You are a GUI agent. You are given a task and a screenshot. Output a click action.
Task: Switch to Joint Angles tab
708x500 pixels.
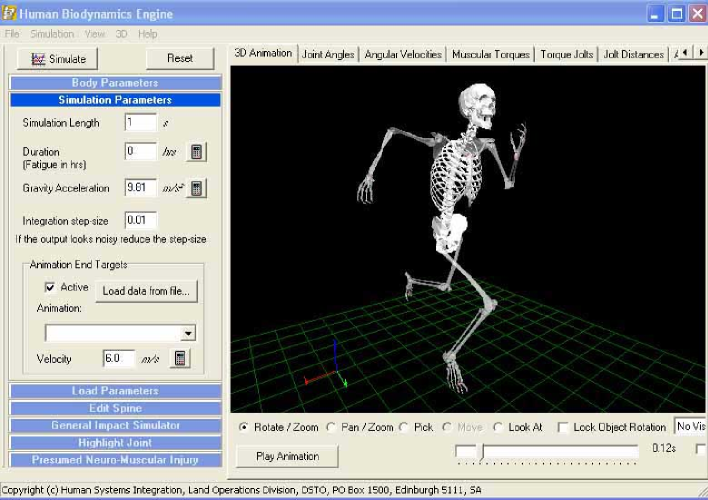[x=328, y=54]
